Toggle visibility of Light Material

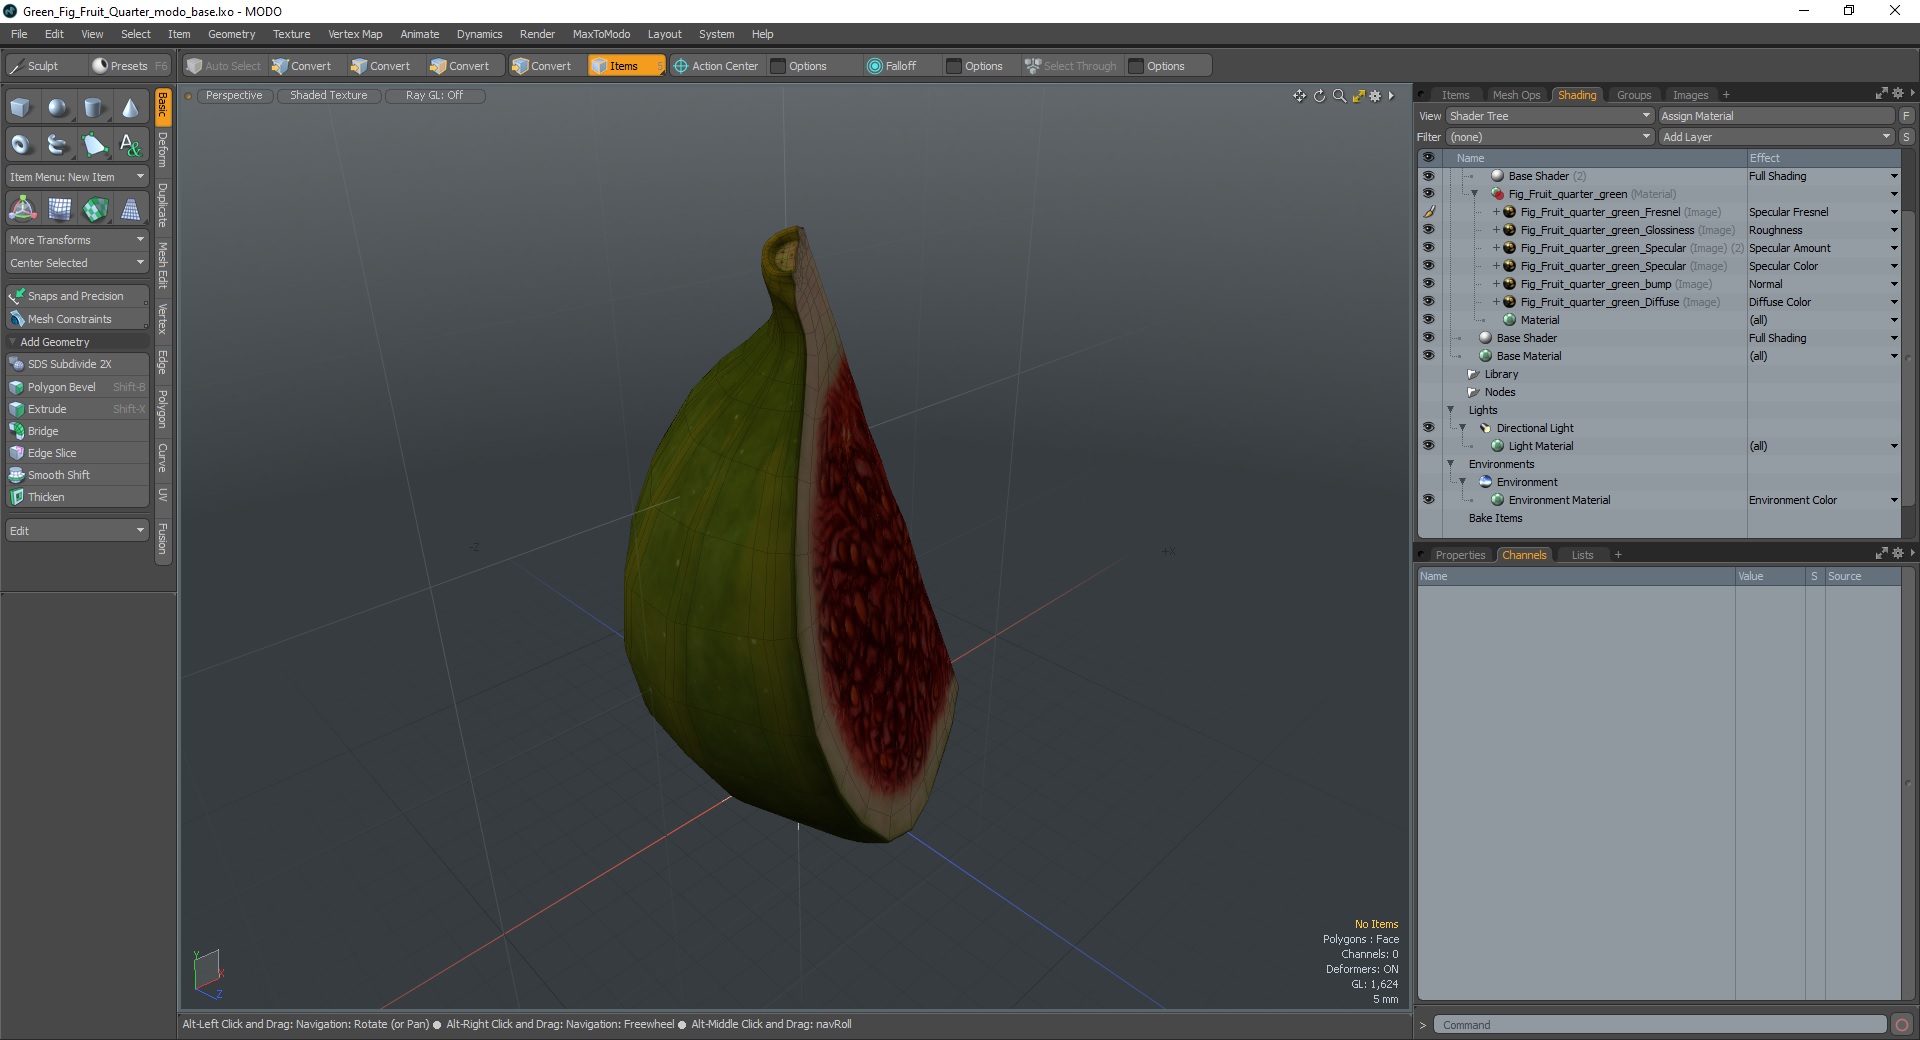pos(1428,446)
